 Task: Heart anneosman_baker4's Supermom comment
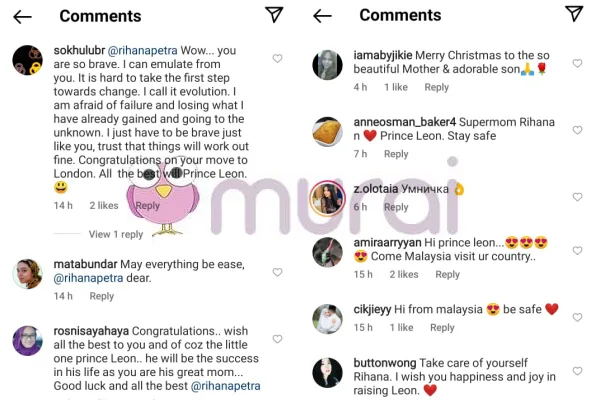click(x=577, y=130)
